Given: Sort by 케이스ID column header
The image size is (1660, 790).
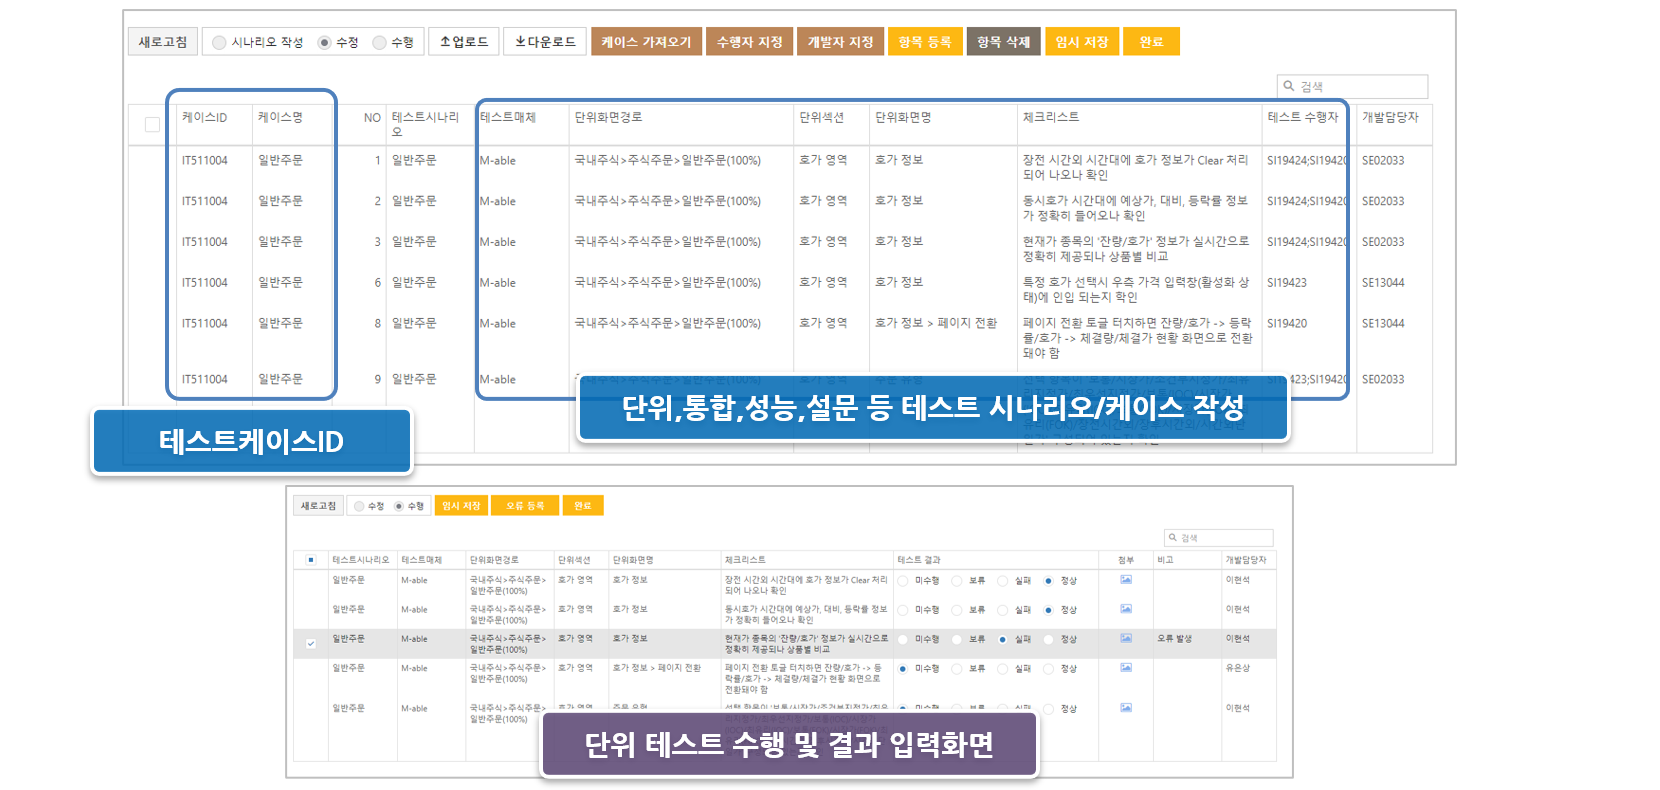Looking at the screenshot, I should click(x=204, y=118).
